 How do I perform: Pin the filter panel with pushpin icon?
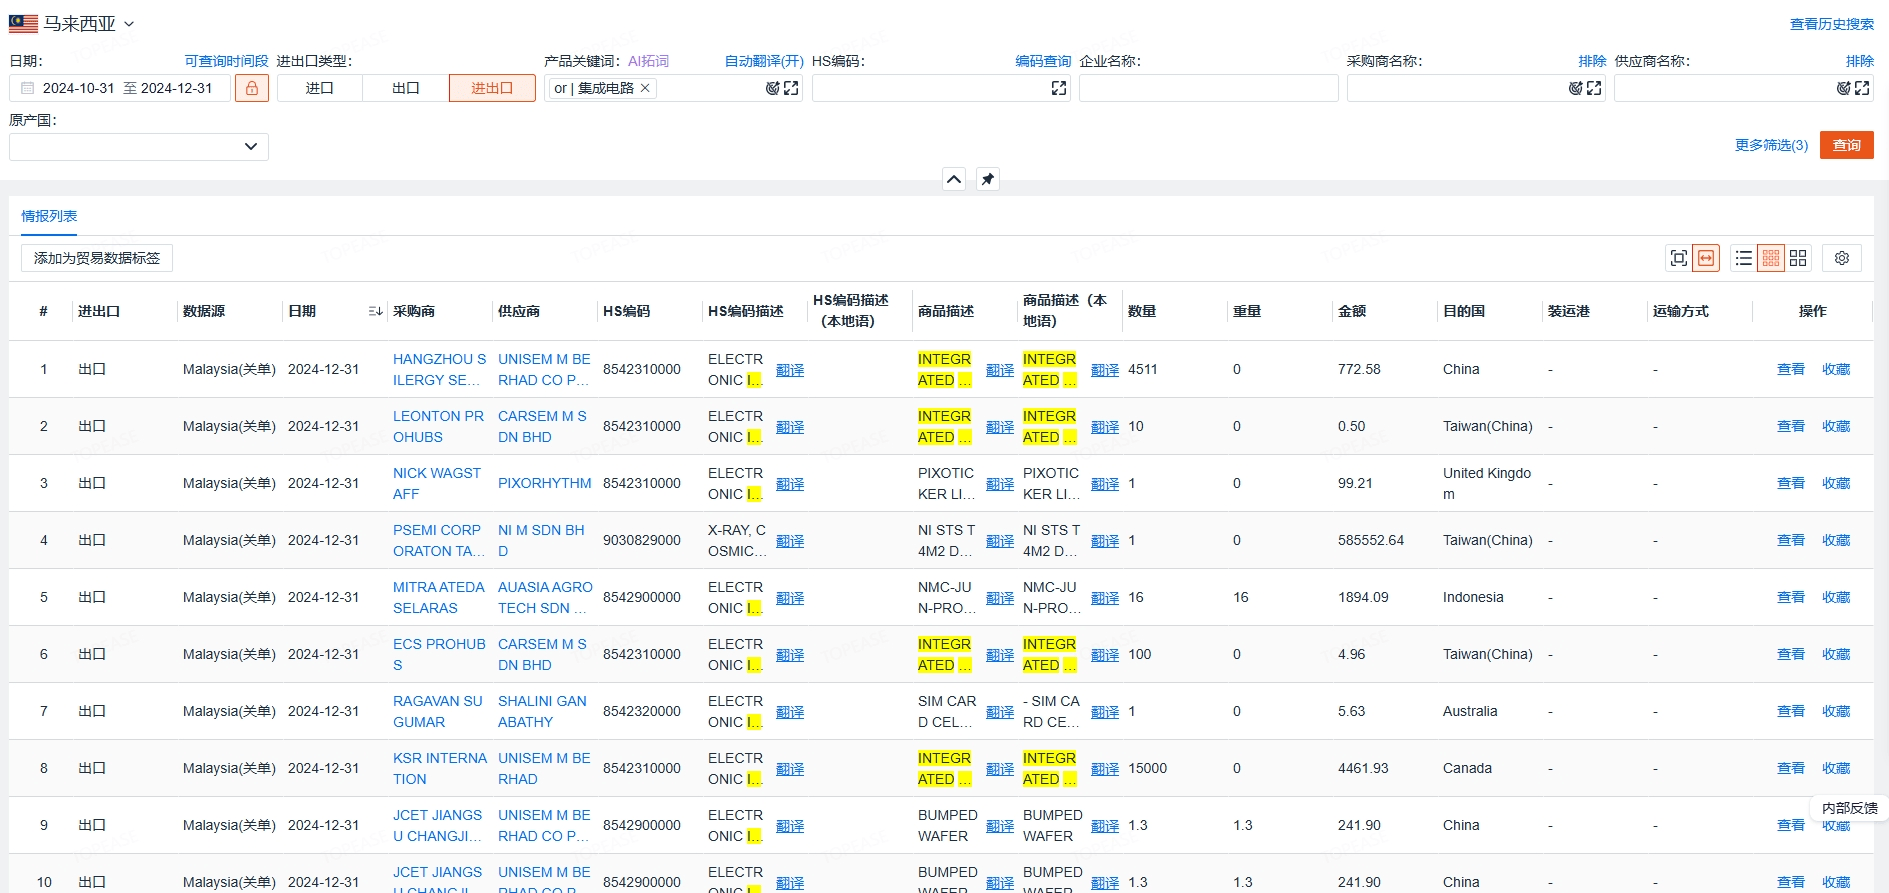coord(988,179)
